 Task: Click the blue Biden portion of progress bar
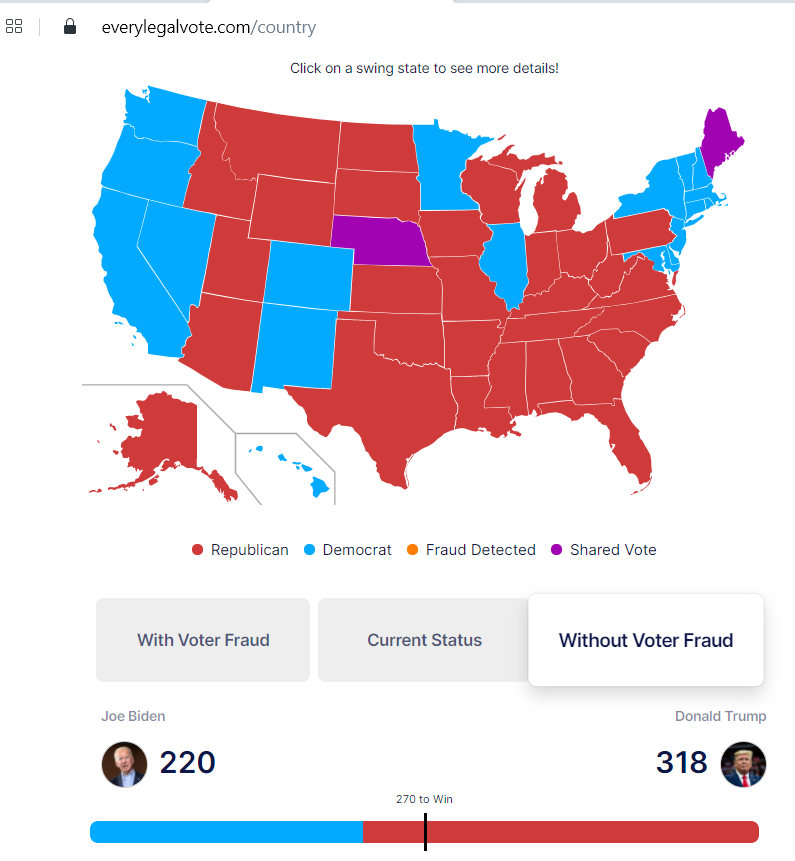point(226,832)
